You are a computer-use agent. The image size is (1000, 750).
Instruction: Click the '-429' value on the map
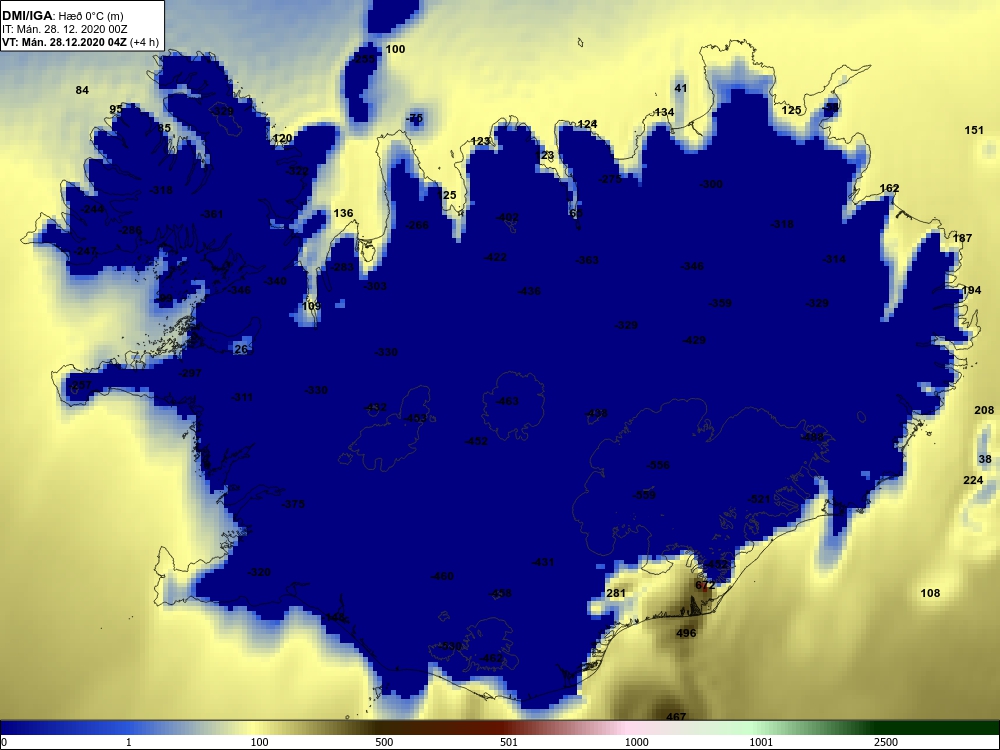(694, 341)
